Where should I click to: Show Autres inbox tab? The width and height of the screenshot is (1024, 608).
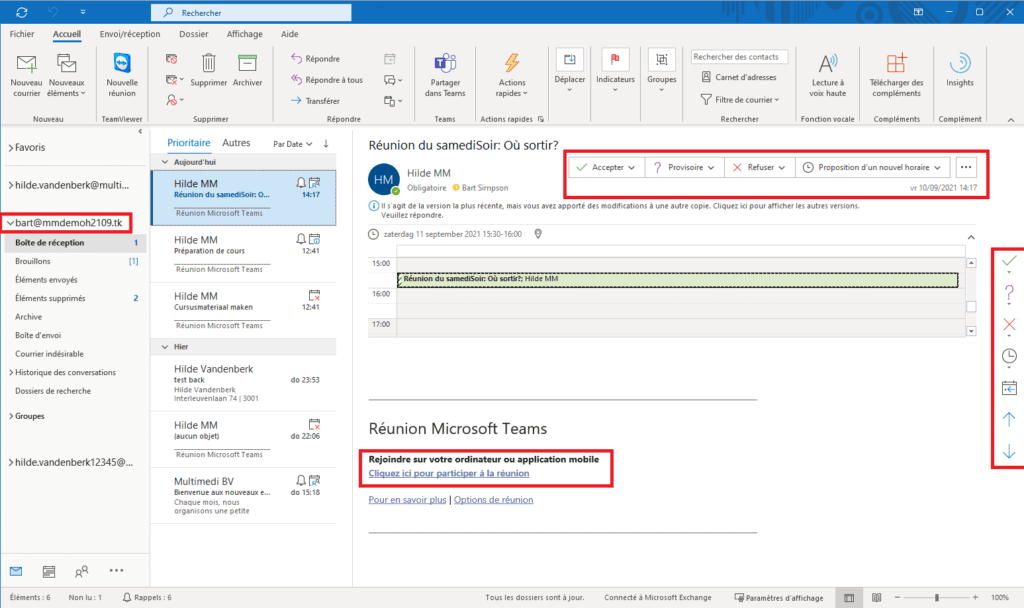coord(236,143)
